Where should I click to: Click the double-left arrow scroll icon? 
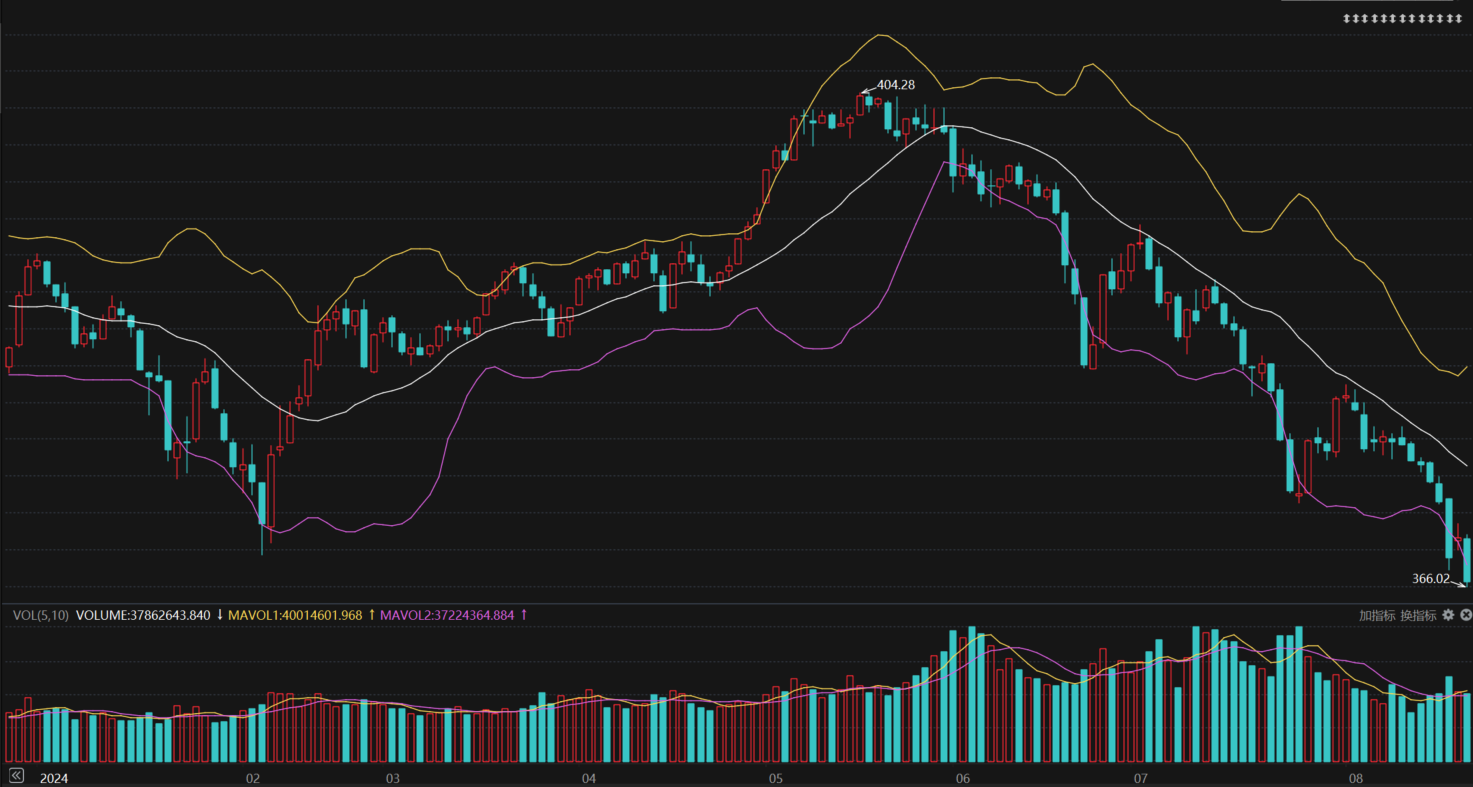tap(16, 776)
